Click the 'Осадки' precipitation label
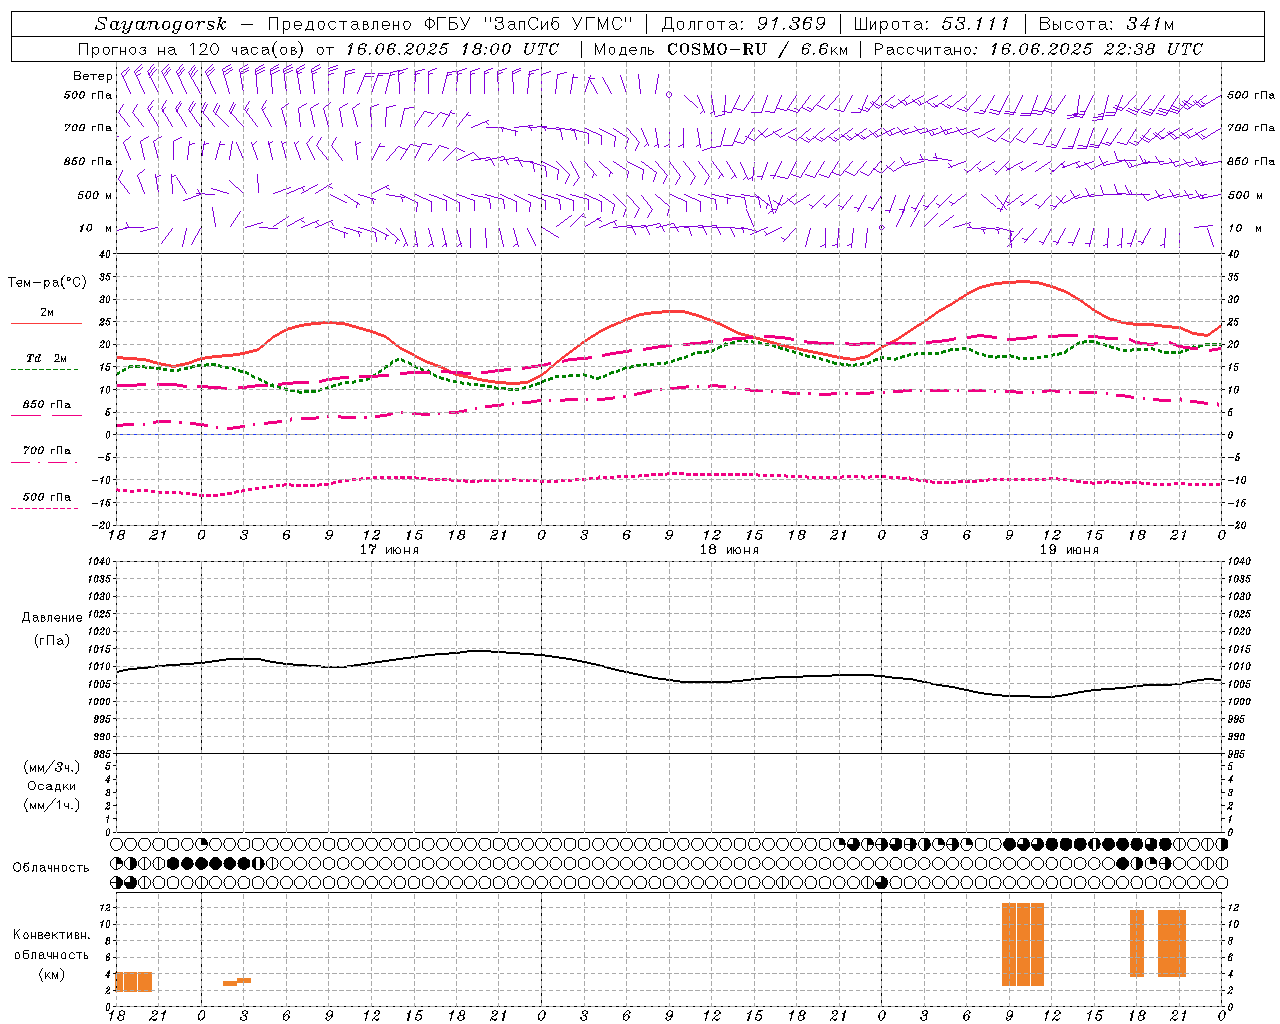Viewport: 1280px width, 1024px height. [52, 786]
